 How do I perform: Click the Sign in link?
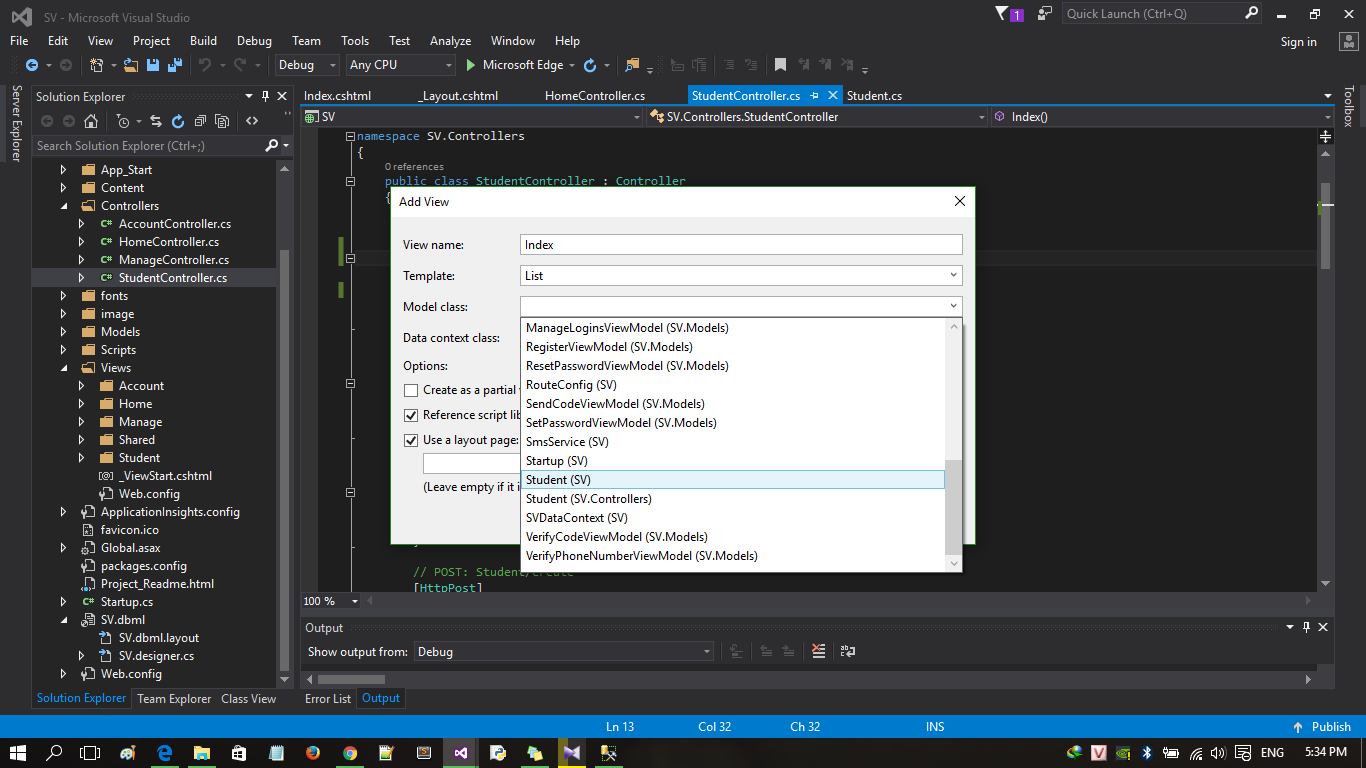pyautogui.click(x=1299, y=41)
